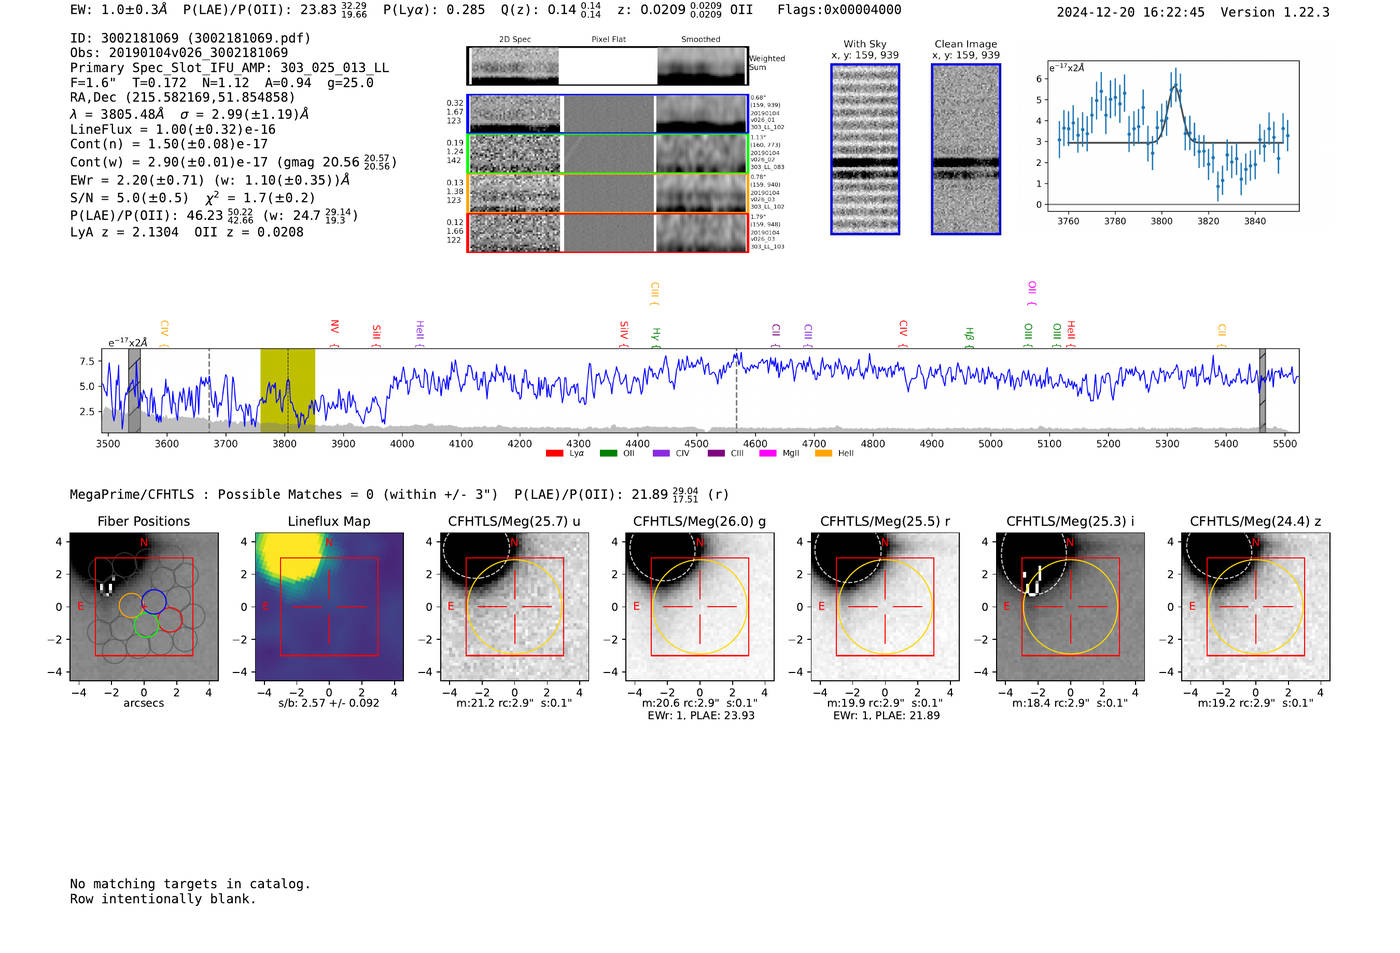This screenshot has height=953, width=1400.
Task: Click the λ = 3805.48Å wavelength line
Action: tap(189, 114)
